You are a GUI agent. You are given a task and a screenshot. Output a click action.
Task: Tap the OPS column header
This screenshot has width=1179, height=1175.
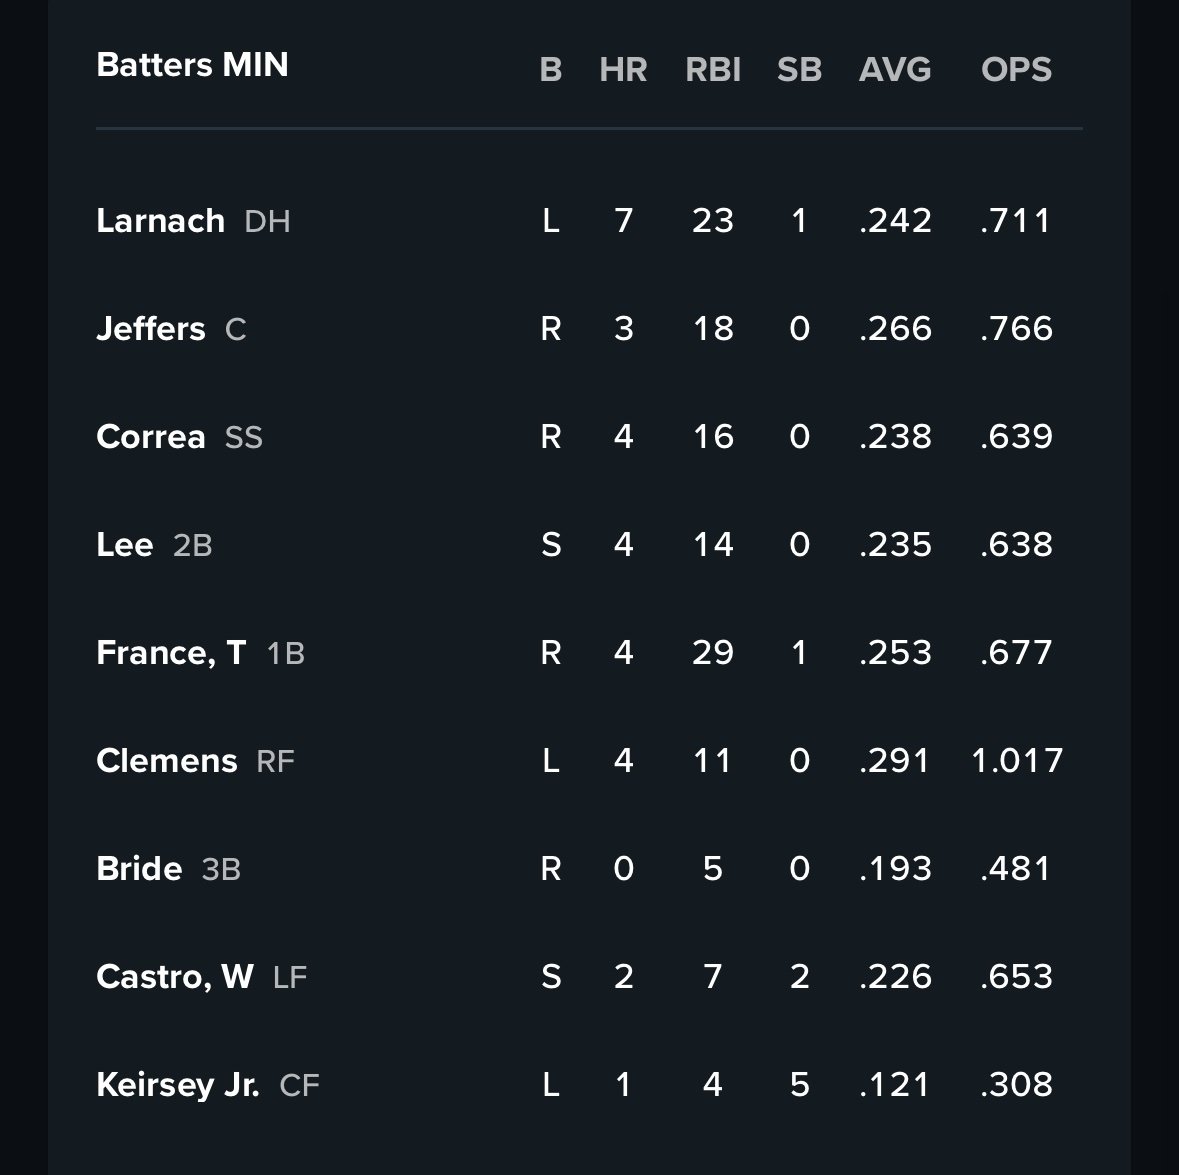tap(1016, 69)
